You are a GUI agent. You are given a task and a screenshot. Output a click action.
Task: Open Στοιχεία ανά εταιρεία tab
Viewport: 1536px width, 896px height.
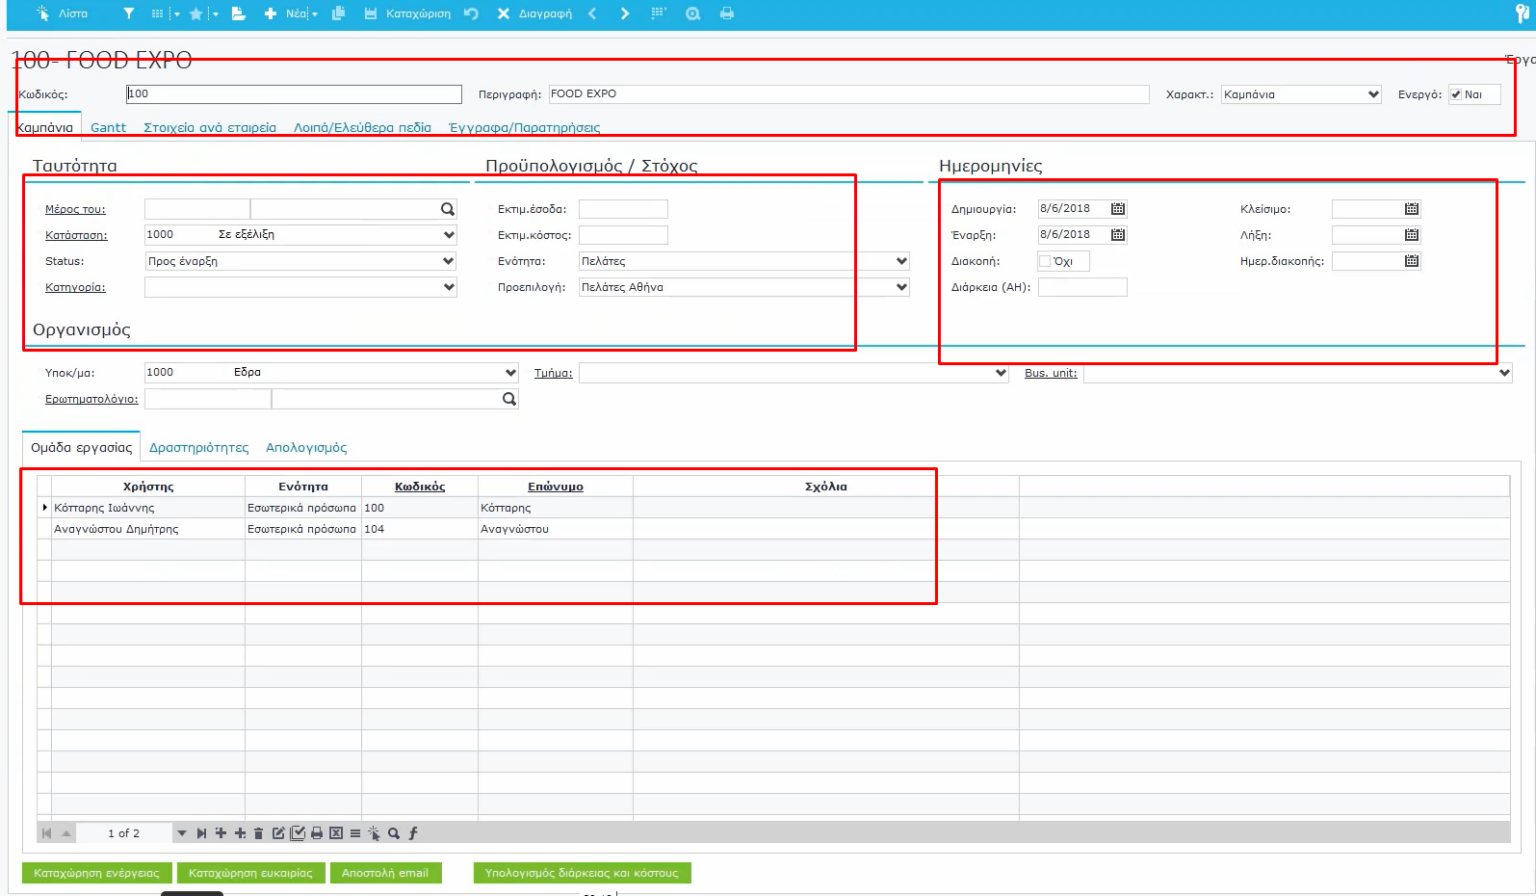210,128
